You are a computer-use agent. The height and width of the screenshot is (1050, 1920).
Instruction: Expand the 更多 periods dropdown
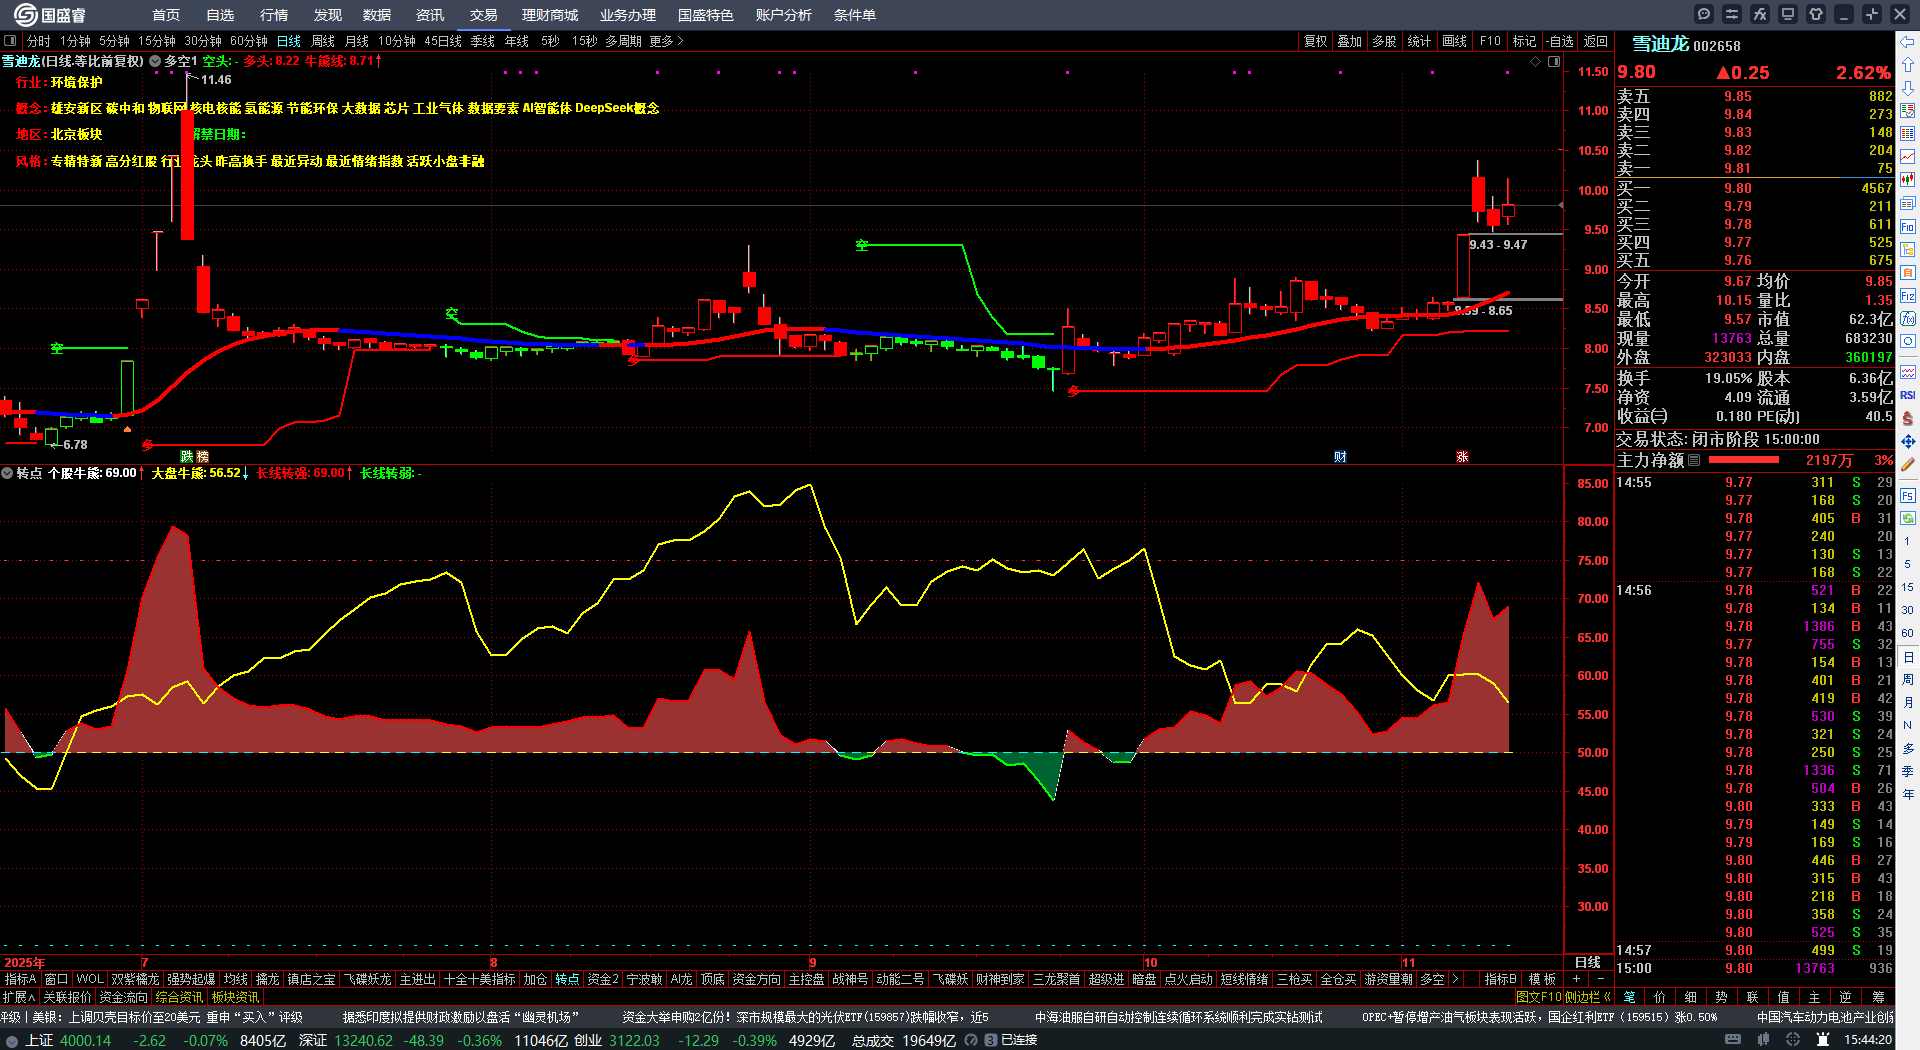point(666,41)
